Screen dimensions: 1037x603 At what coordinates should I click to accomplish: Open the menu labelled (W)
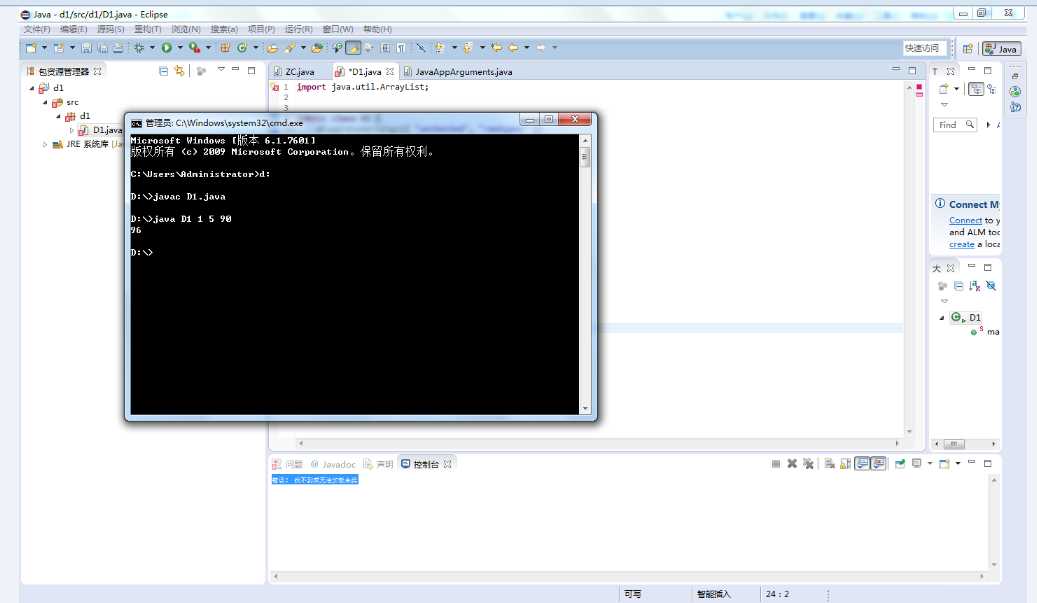[337, 29]
